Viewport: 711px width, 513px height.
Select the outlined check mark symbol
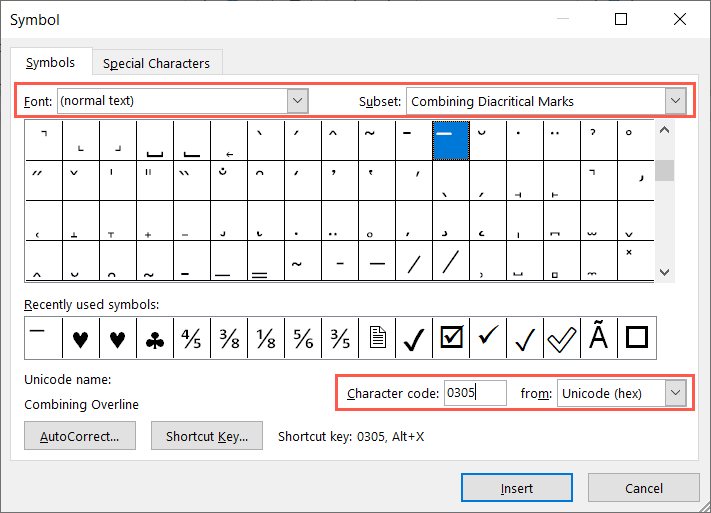tap(562, 339)
